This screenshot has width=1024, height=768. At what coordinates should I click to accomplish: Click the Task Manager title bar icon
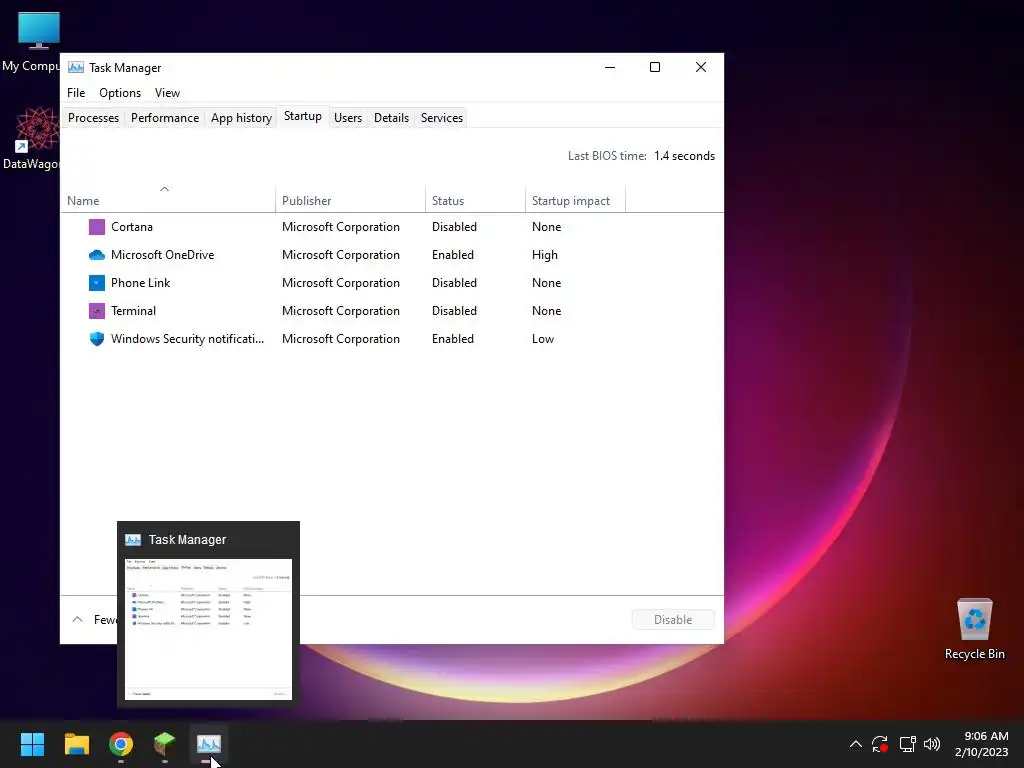76,67
